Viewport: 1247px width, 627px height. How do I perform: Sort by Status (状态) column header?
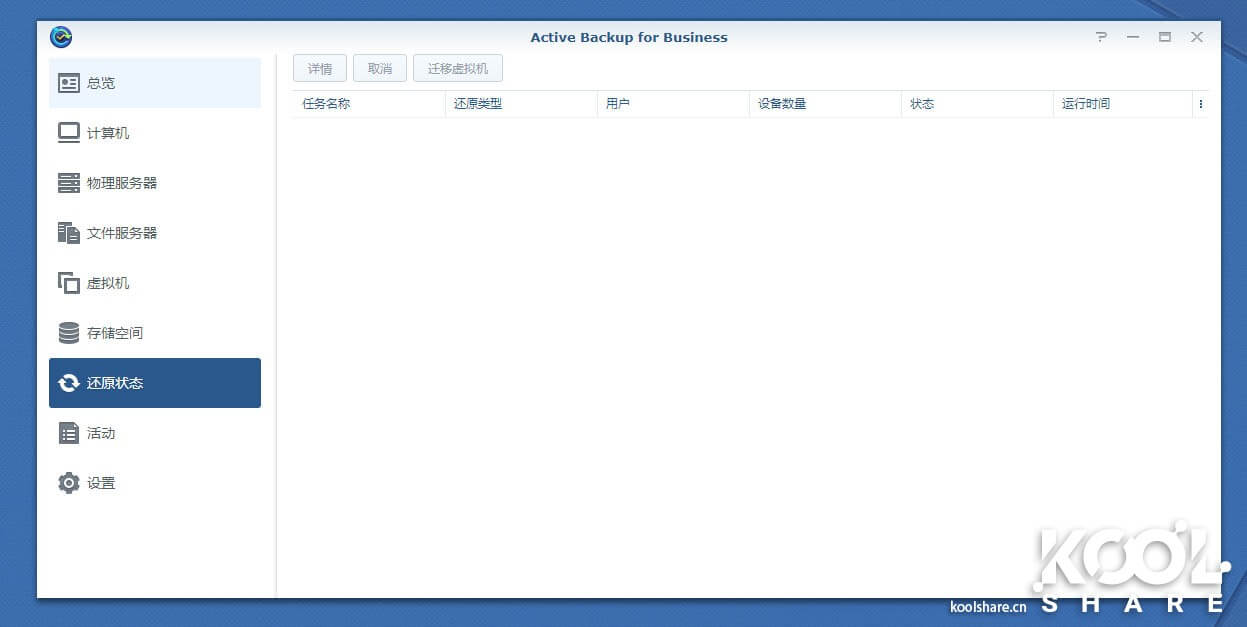pyautogui.click(x=922, y=104)
